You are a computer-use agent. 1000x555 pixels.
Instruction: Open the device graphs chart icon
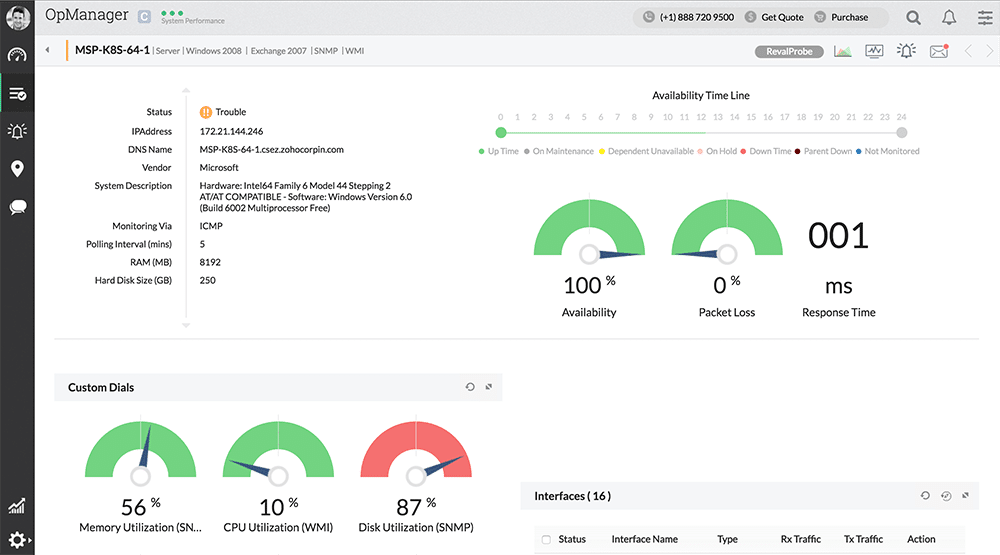pos(842,51)
